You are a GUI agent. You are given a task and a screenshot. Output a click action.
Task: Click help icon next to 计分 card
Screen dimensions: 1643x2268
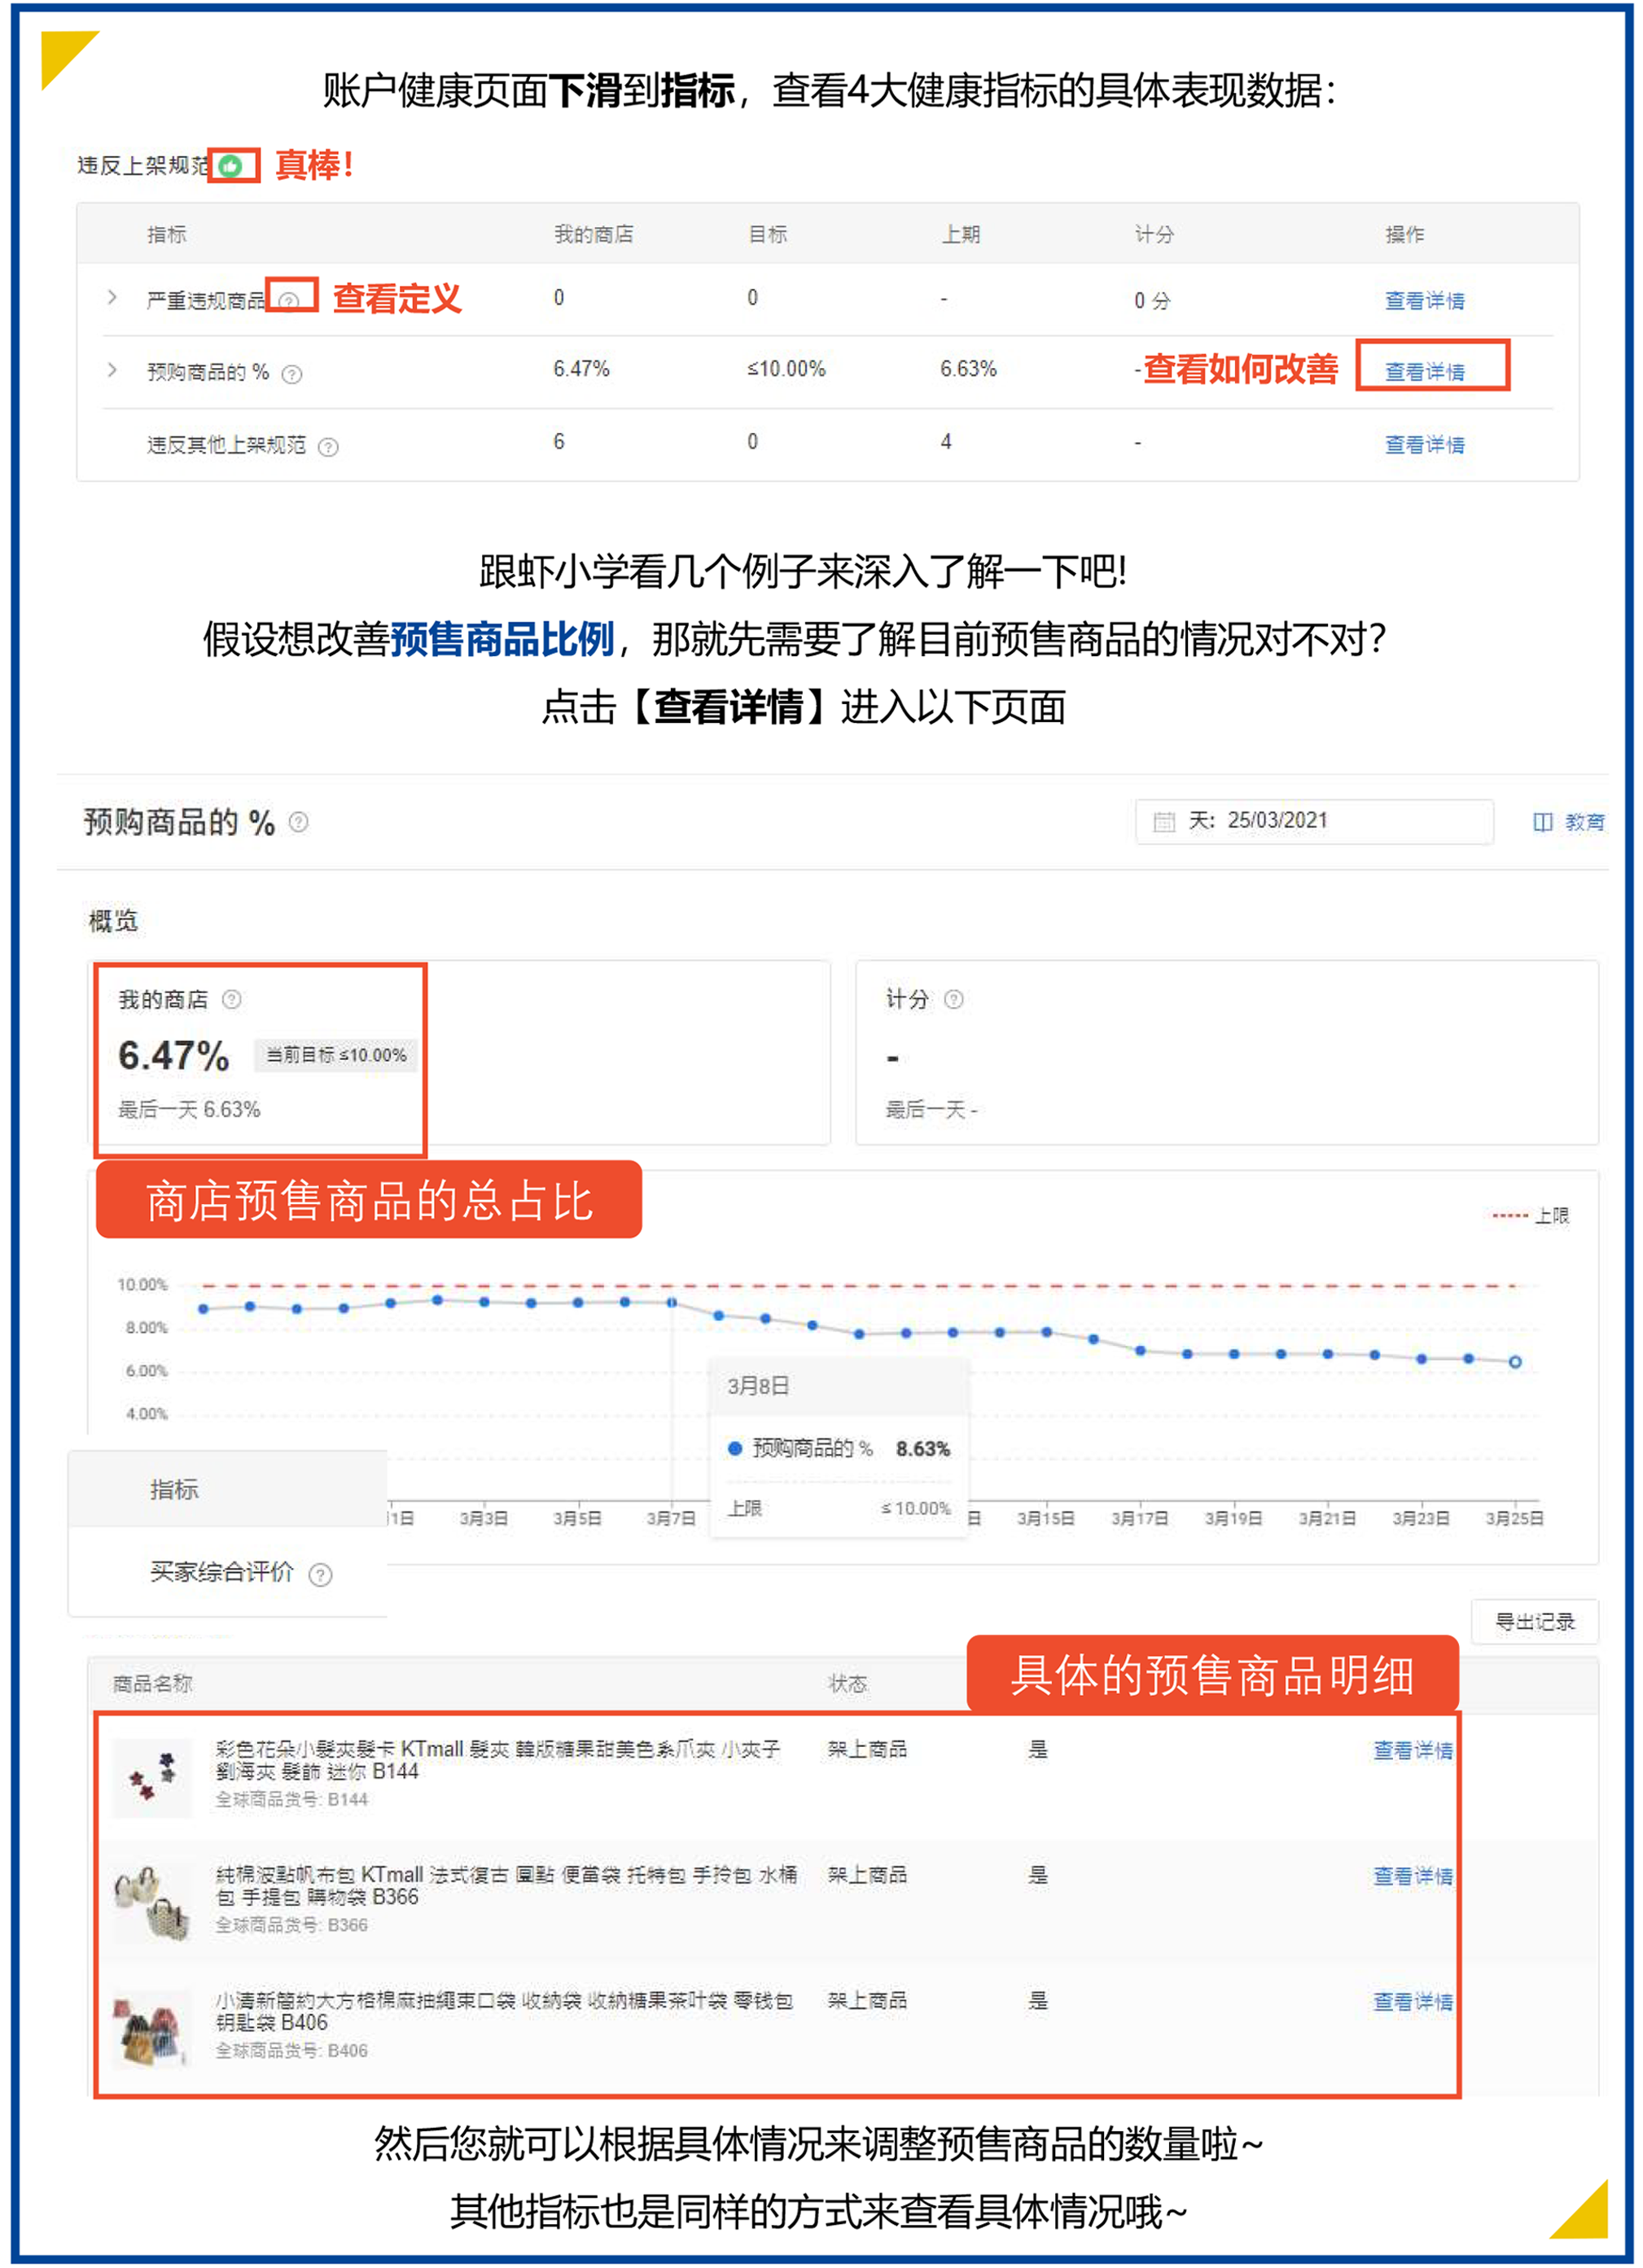click(x=954, y=999)
